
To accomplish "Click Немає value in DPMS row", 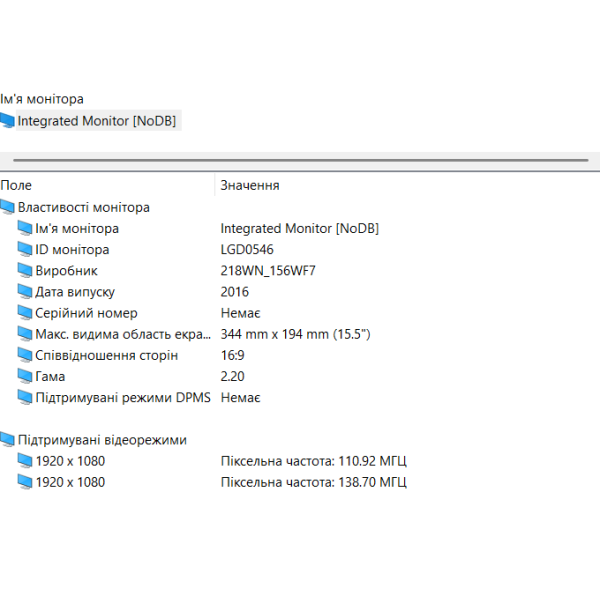I will click(240, 397).
